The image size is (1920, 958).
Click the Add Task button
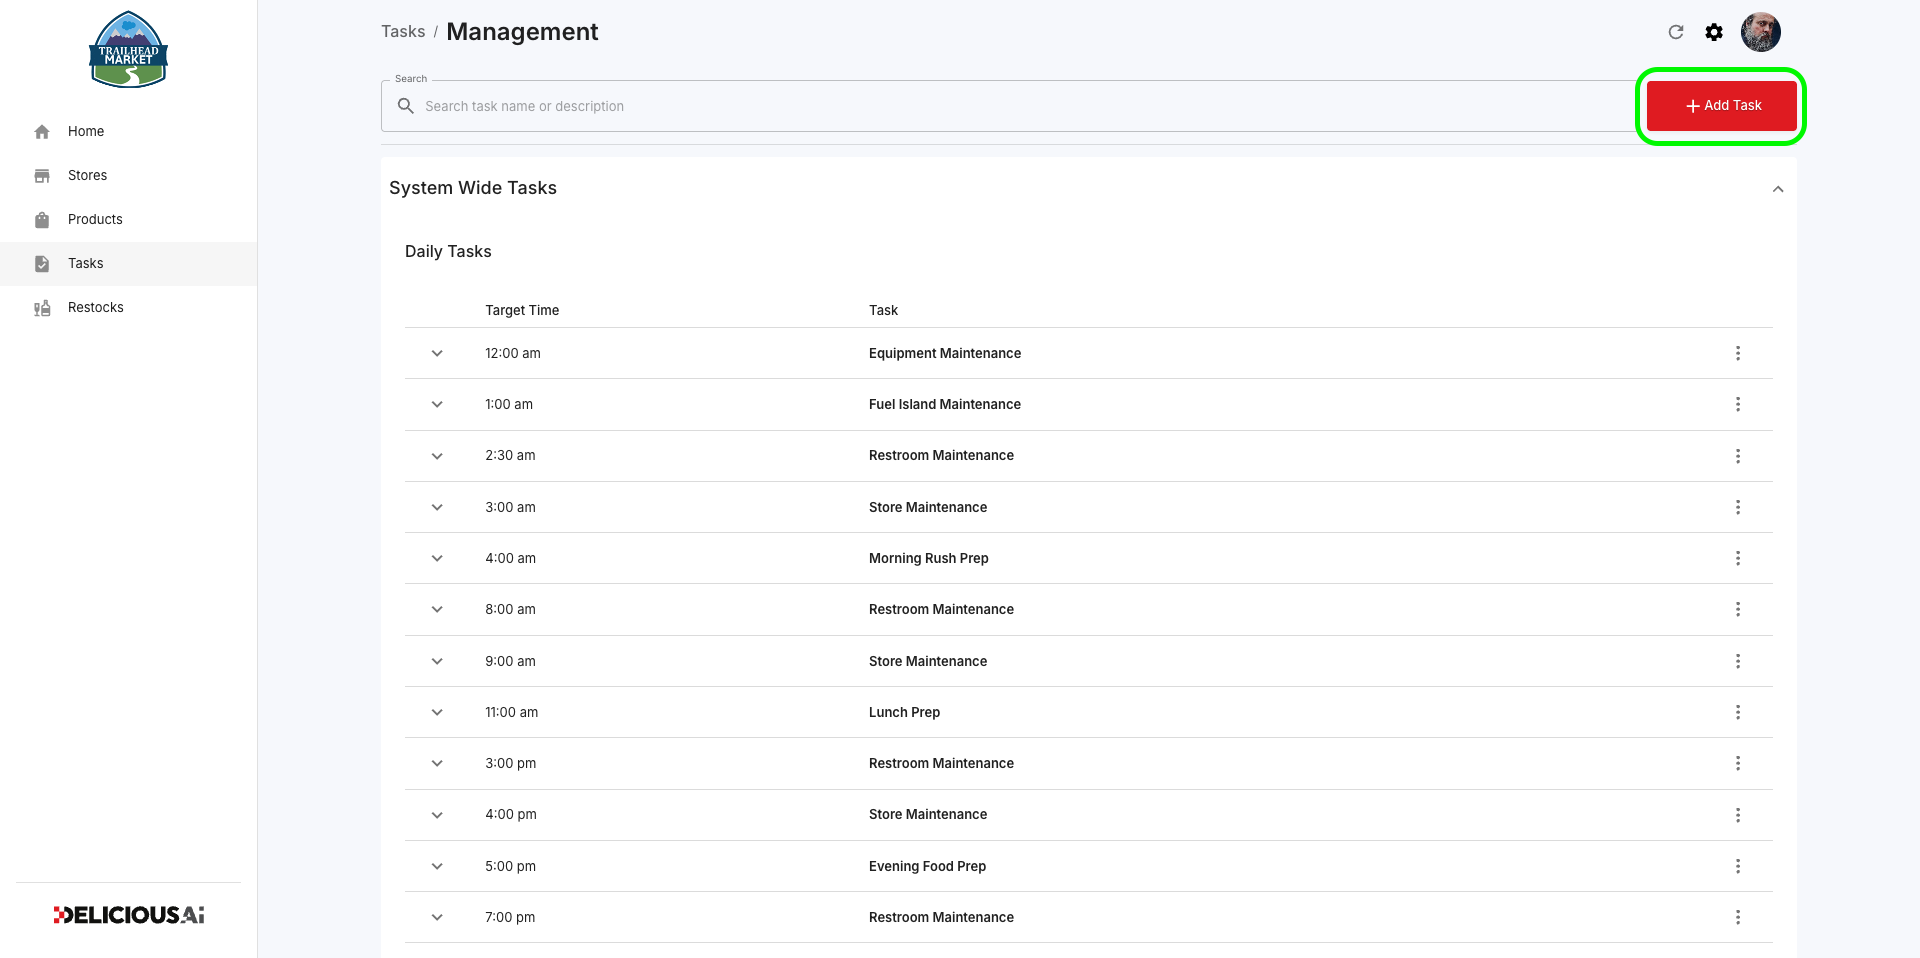[1721, 106]
